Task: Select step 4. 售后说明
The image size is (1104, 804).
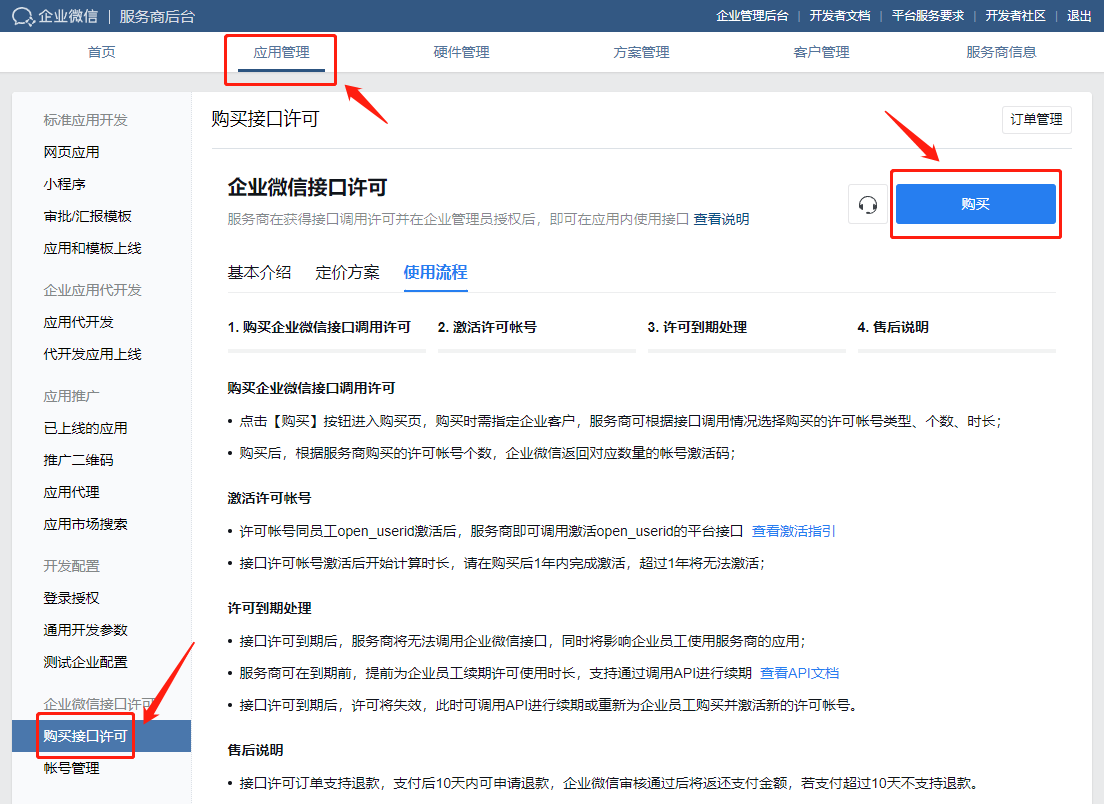Action: click(893, 327)
